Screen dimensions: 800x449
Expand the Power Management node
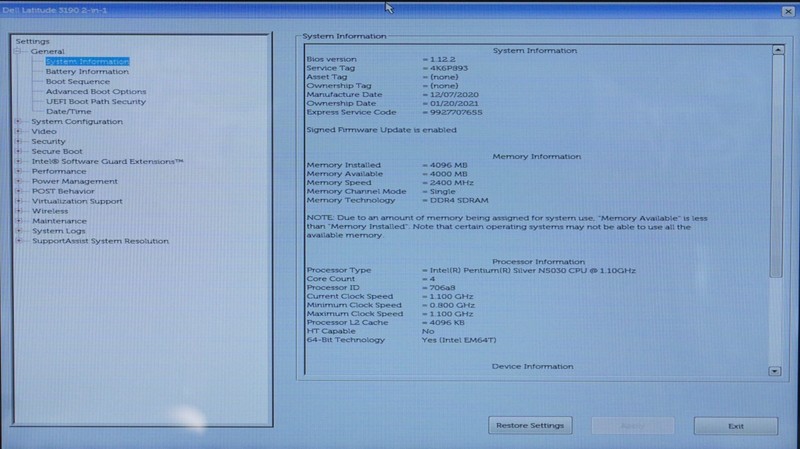point(18,181)
